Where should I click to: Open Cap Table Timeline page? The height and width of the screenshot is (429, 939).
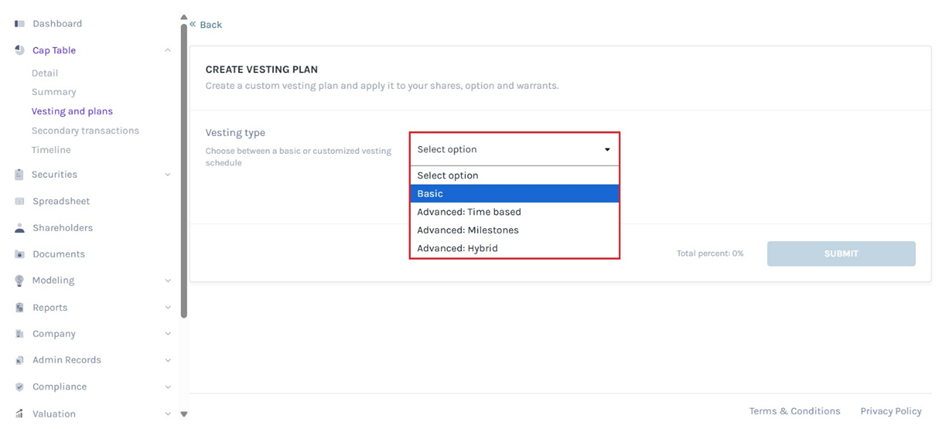tap(51, 150)
